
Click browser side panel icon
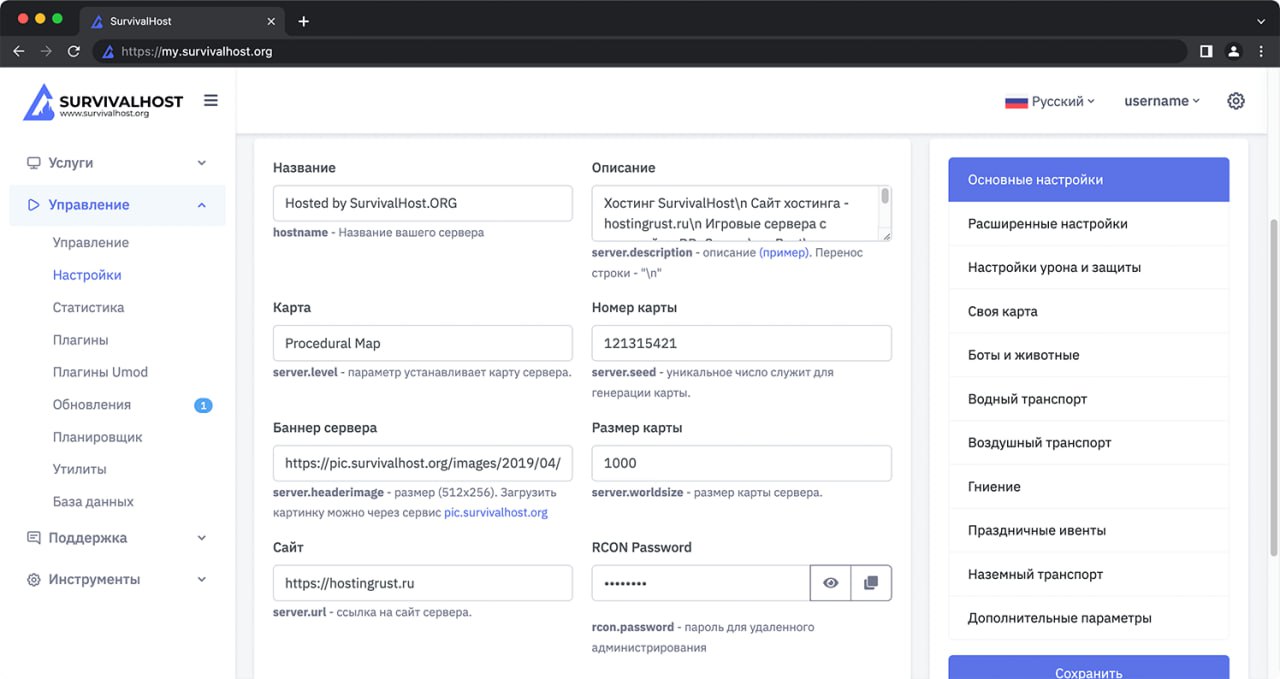pos(1206,51)
